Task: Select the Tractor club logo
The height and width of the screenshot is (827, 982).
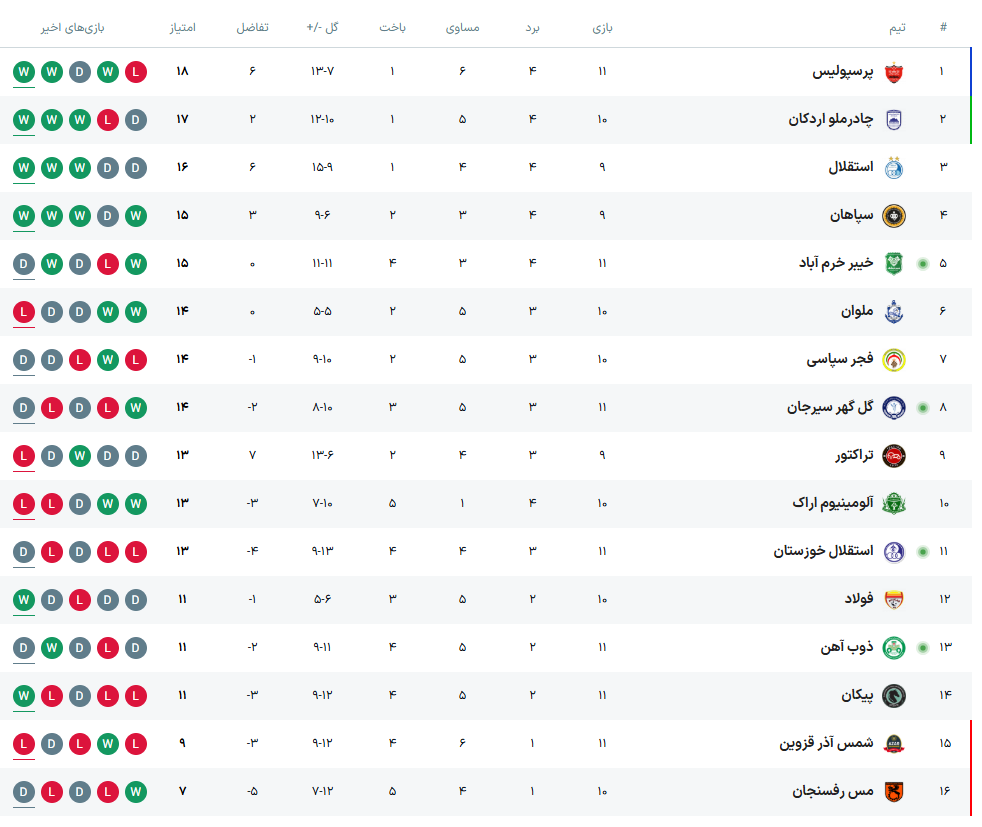Action: 893,456
